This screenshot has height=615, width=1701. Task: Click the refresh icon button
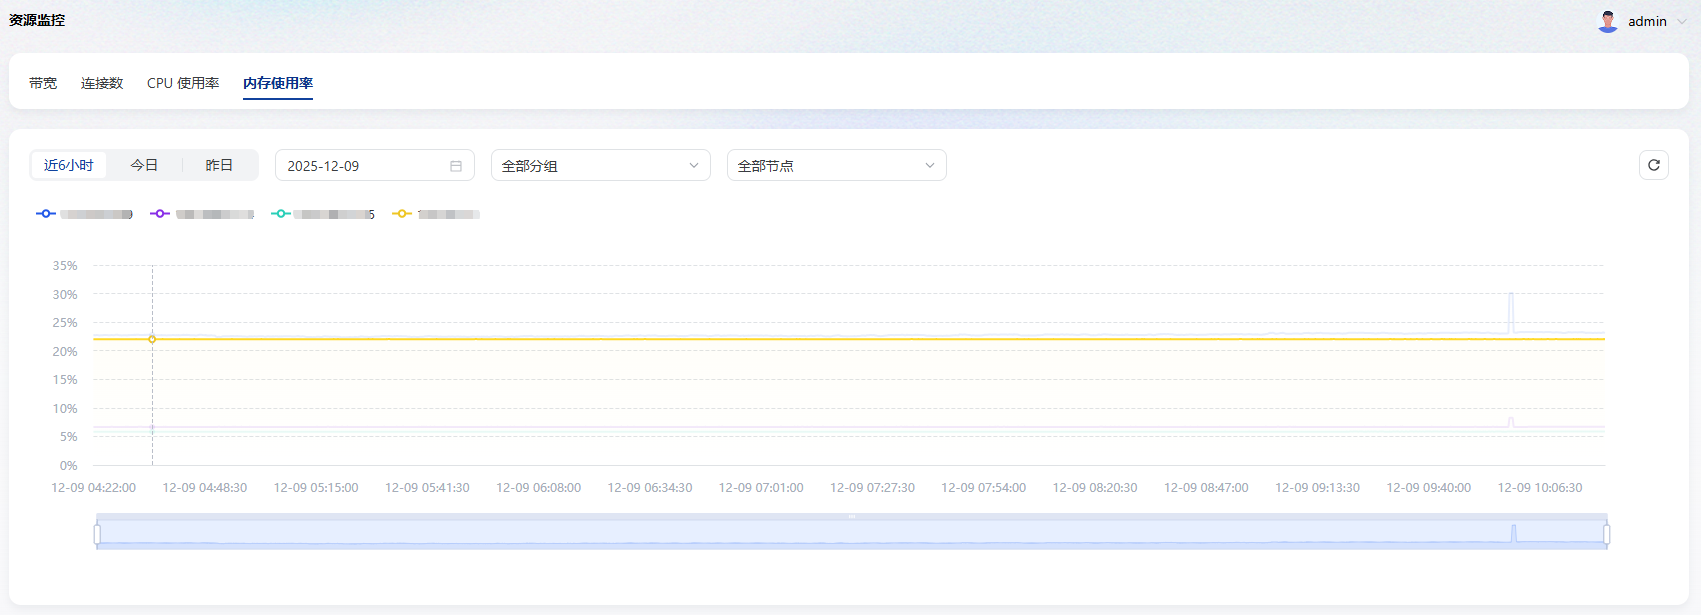point(1653,165)
